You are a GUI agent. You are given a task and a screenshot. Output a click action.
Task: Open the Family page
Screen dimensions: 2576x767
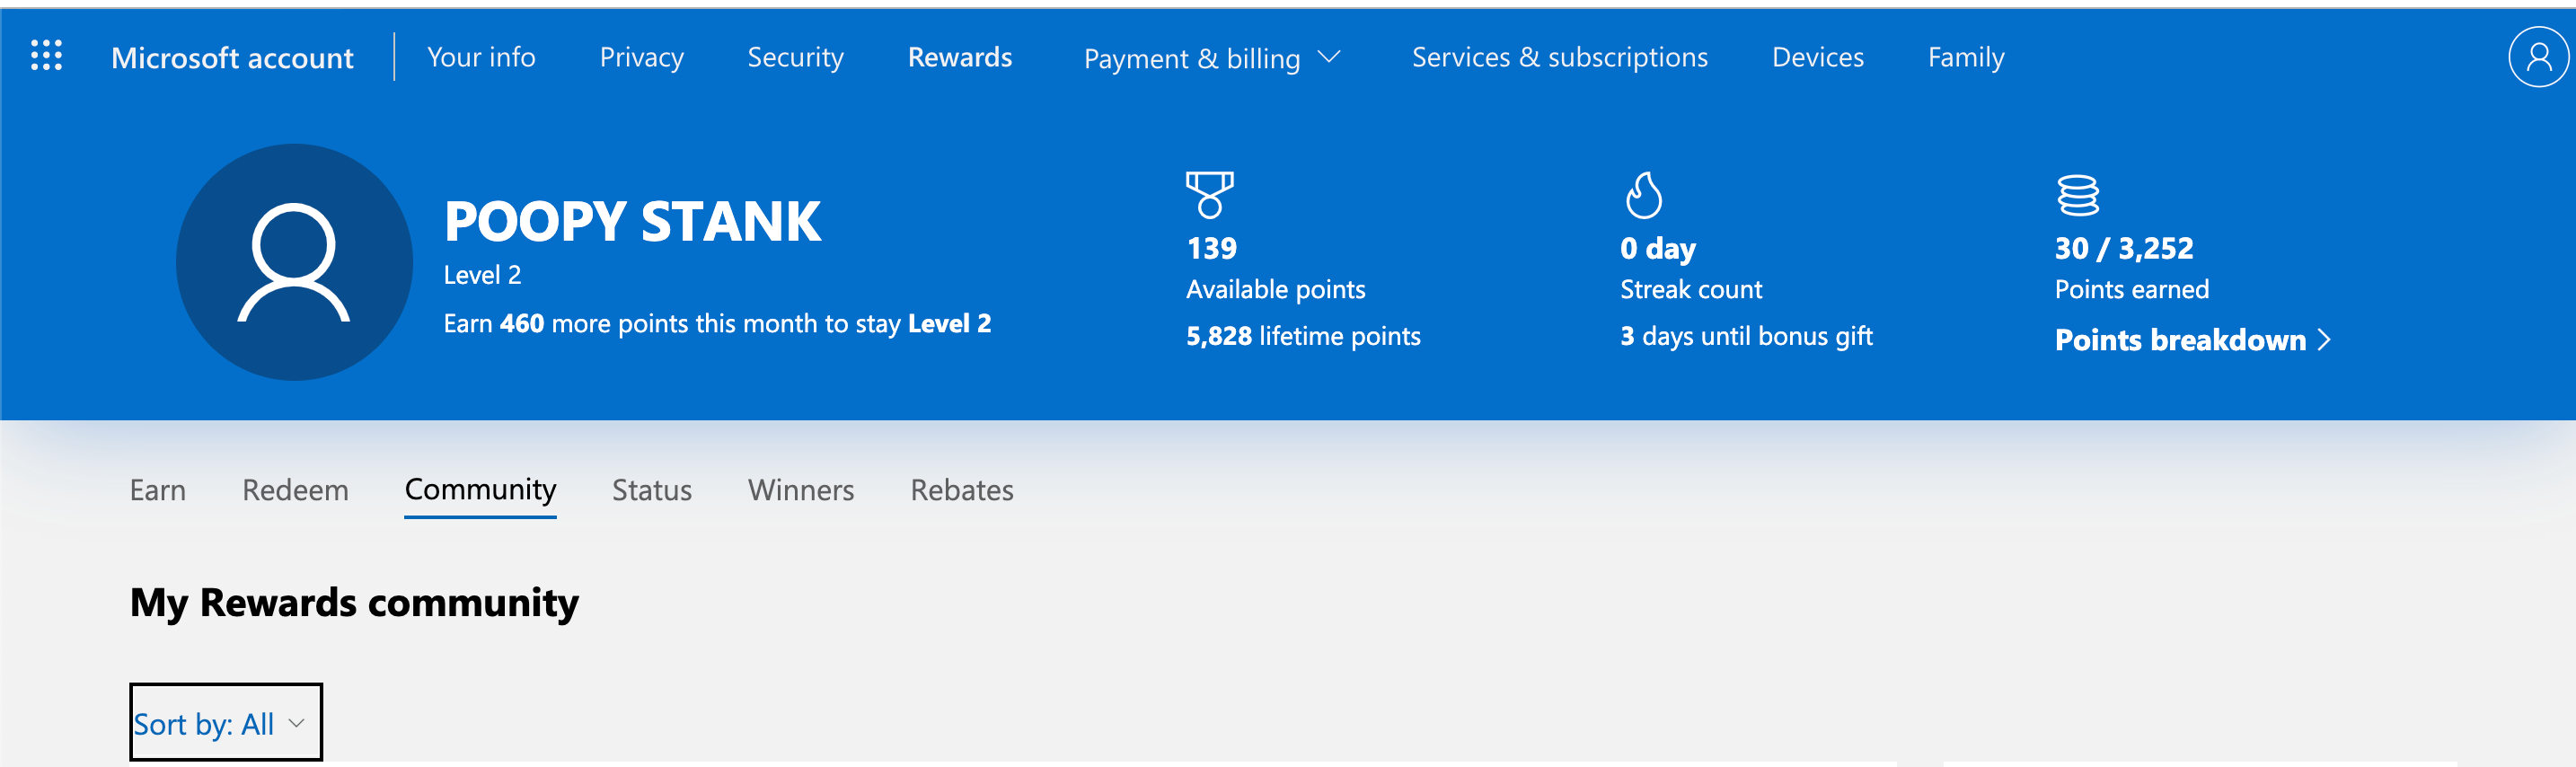tap(1965, 57)
